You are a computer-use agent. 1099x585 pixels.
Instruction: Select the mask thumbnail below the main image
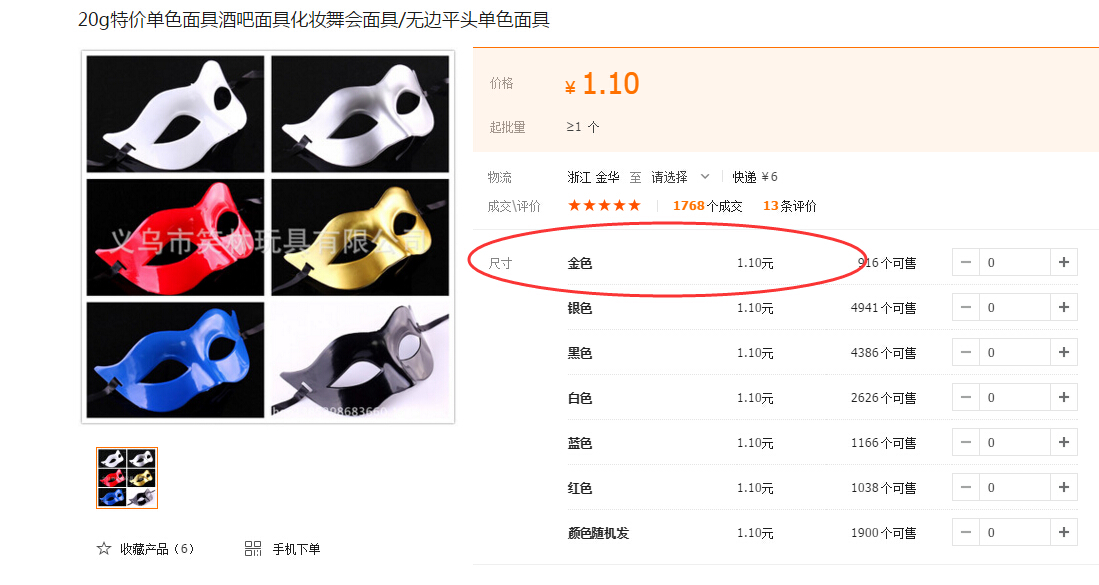click(x=127, y=478)
